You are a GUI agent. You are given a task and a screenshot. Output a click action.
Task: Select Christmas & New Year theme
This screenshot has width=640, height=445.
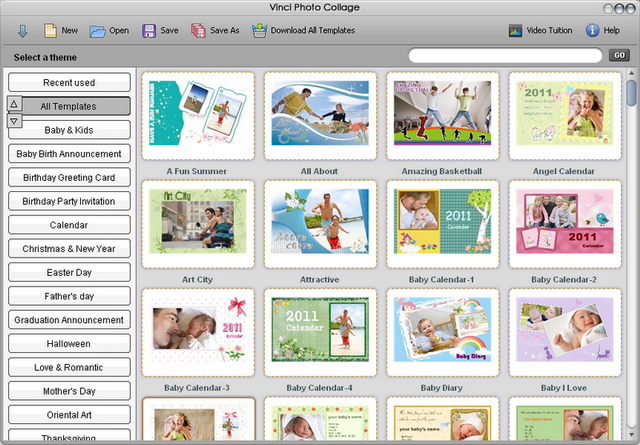(x=69, y=248)
